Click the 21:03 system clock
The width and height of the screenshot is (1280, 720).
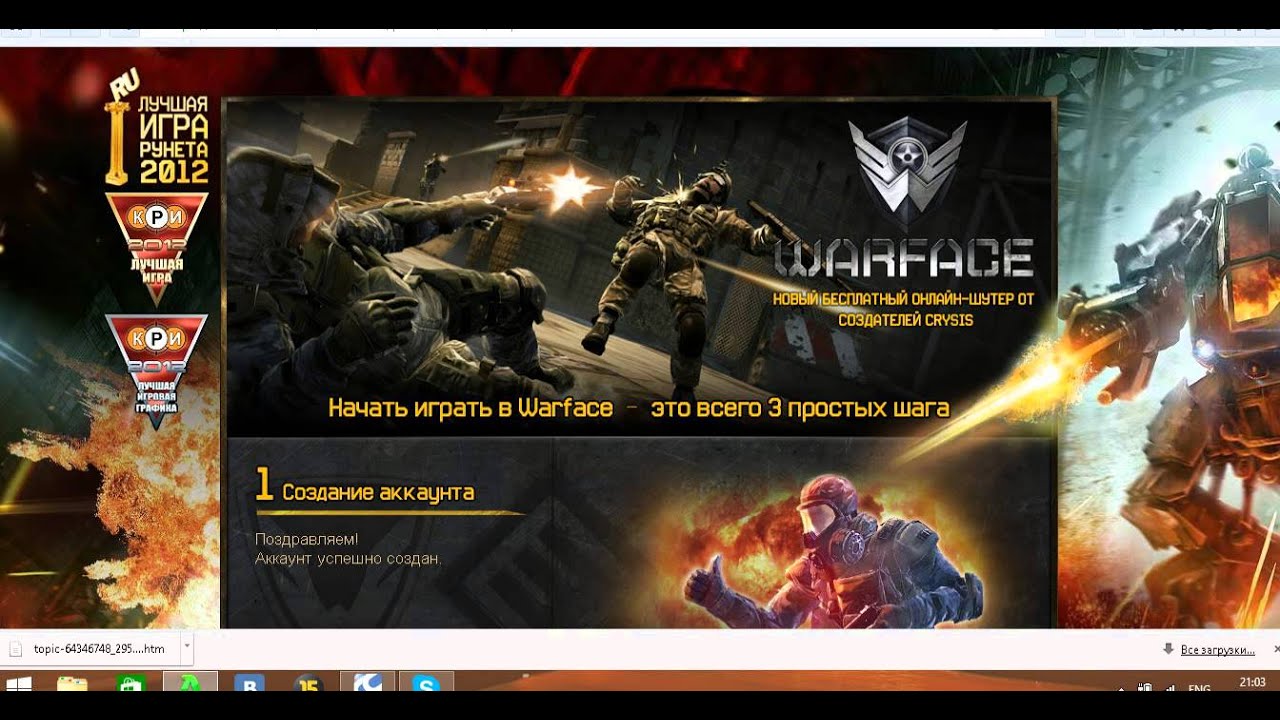click(x=1253, y=682)
